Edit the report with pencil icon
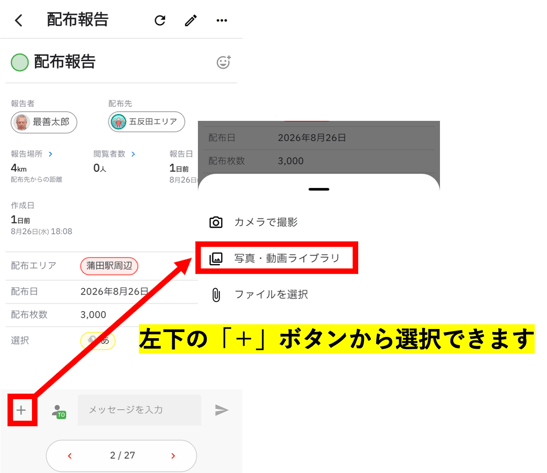The image size is (547, 473). click(191, 21)
